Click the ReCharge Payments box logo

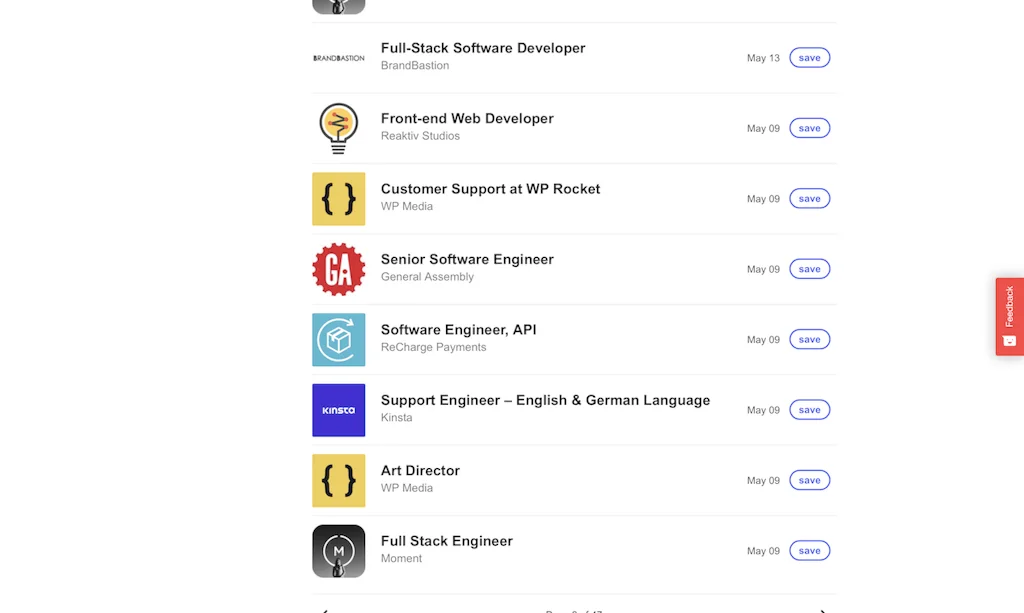pyautogui.click(x=338, y=340)
